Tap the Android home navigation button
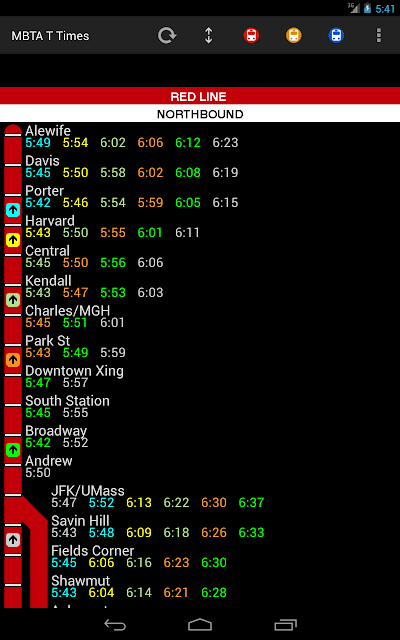The height and width of the screenshot is (640, 400). 200,624
